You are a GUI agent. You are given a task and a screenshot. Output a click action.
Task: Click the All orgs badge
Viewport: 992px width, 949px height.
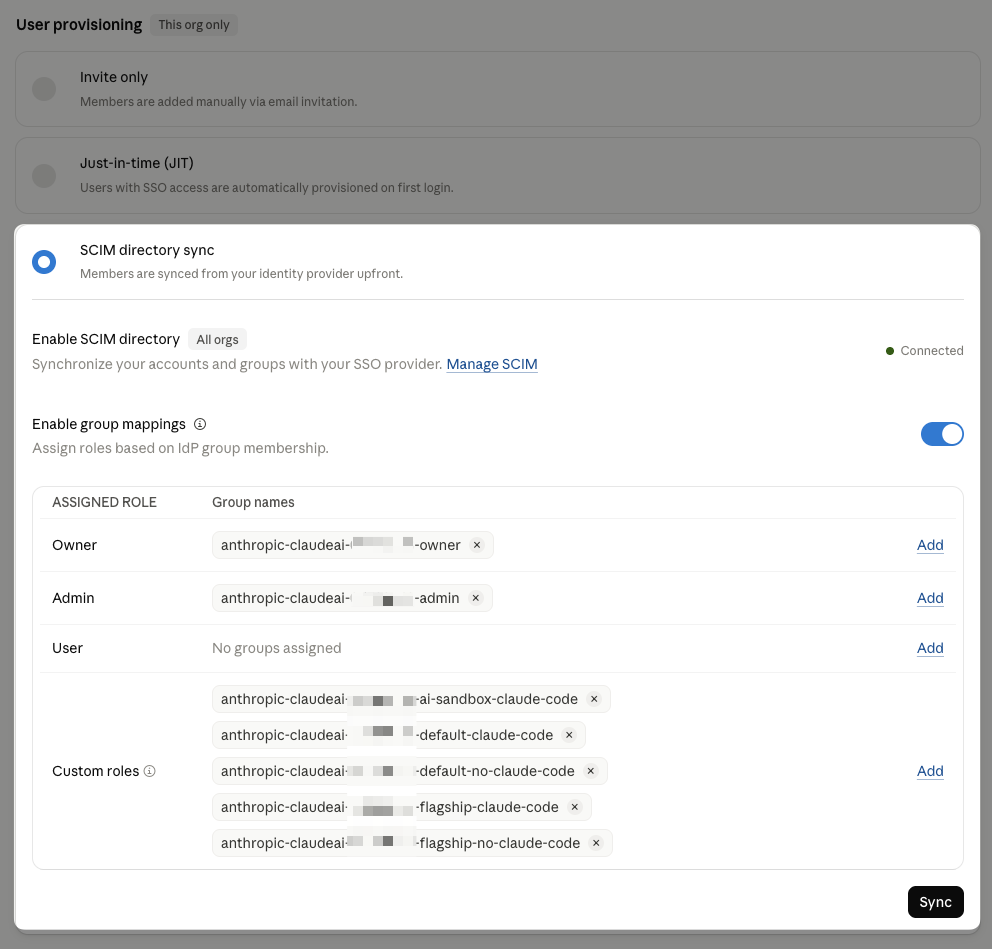pyautogui.click(x=217, y=340)
